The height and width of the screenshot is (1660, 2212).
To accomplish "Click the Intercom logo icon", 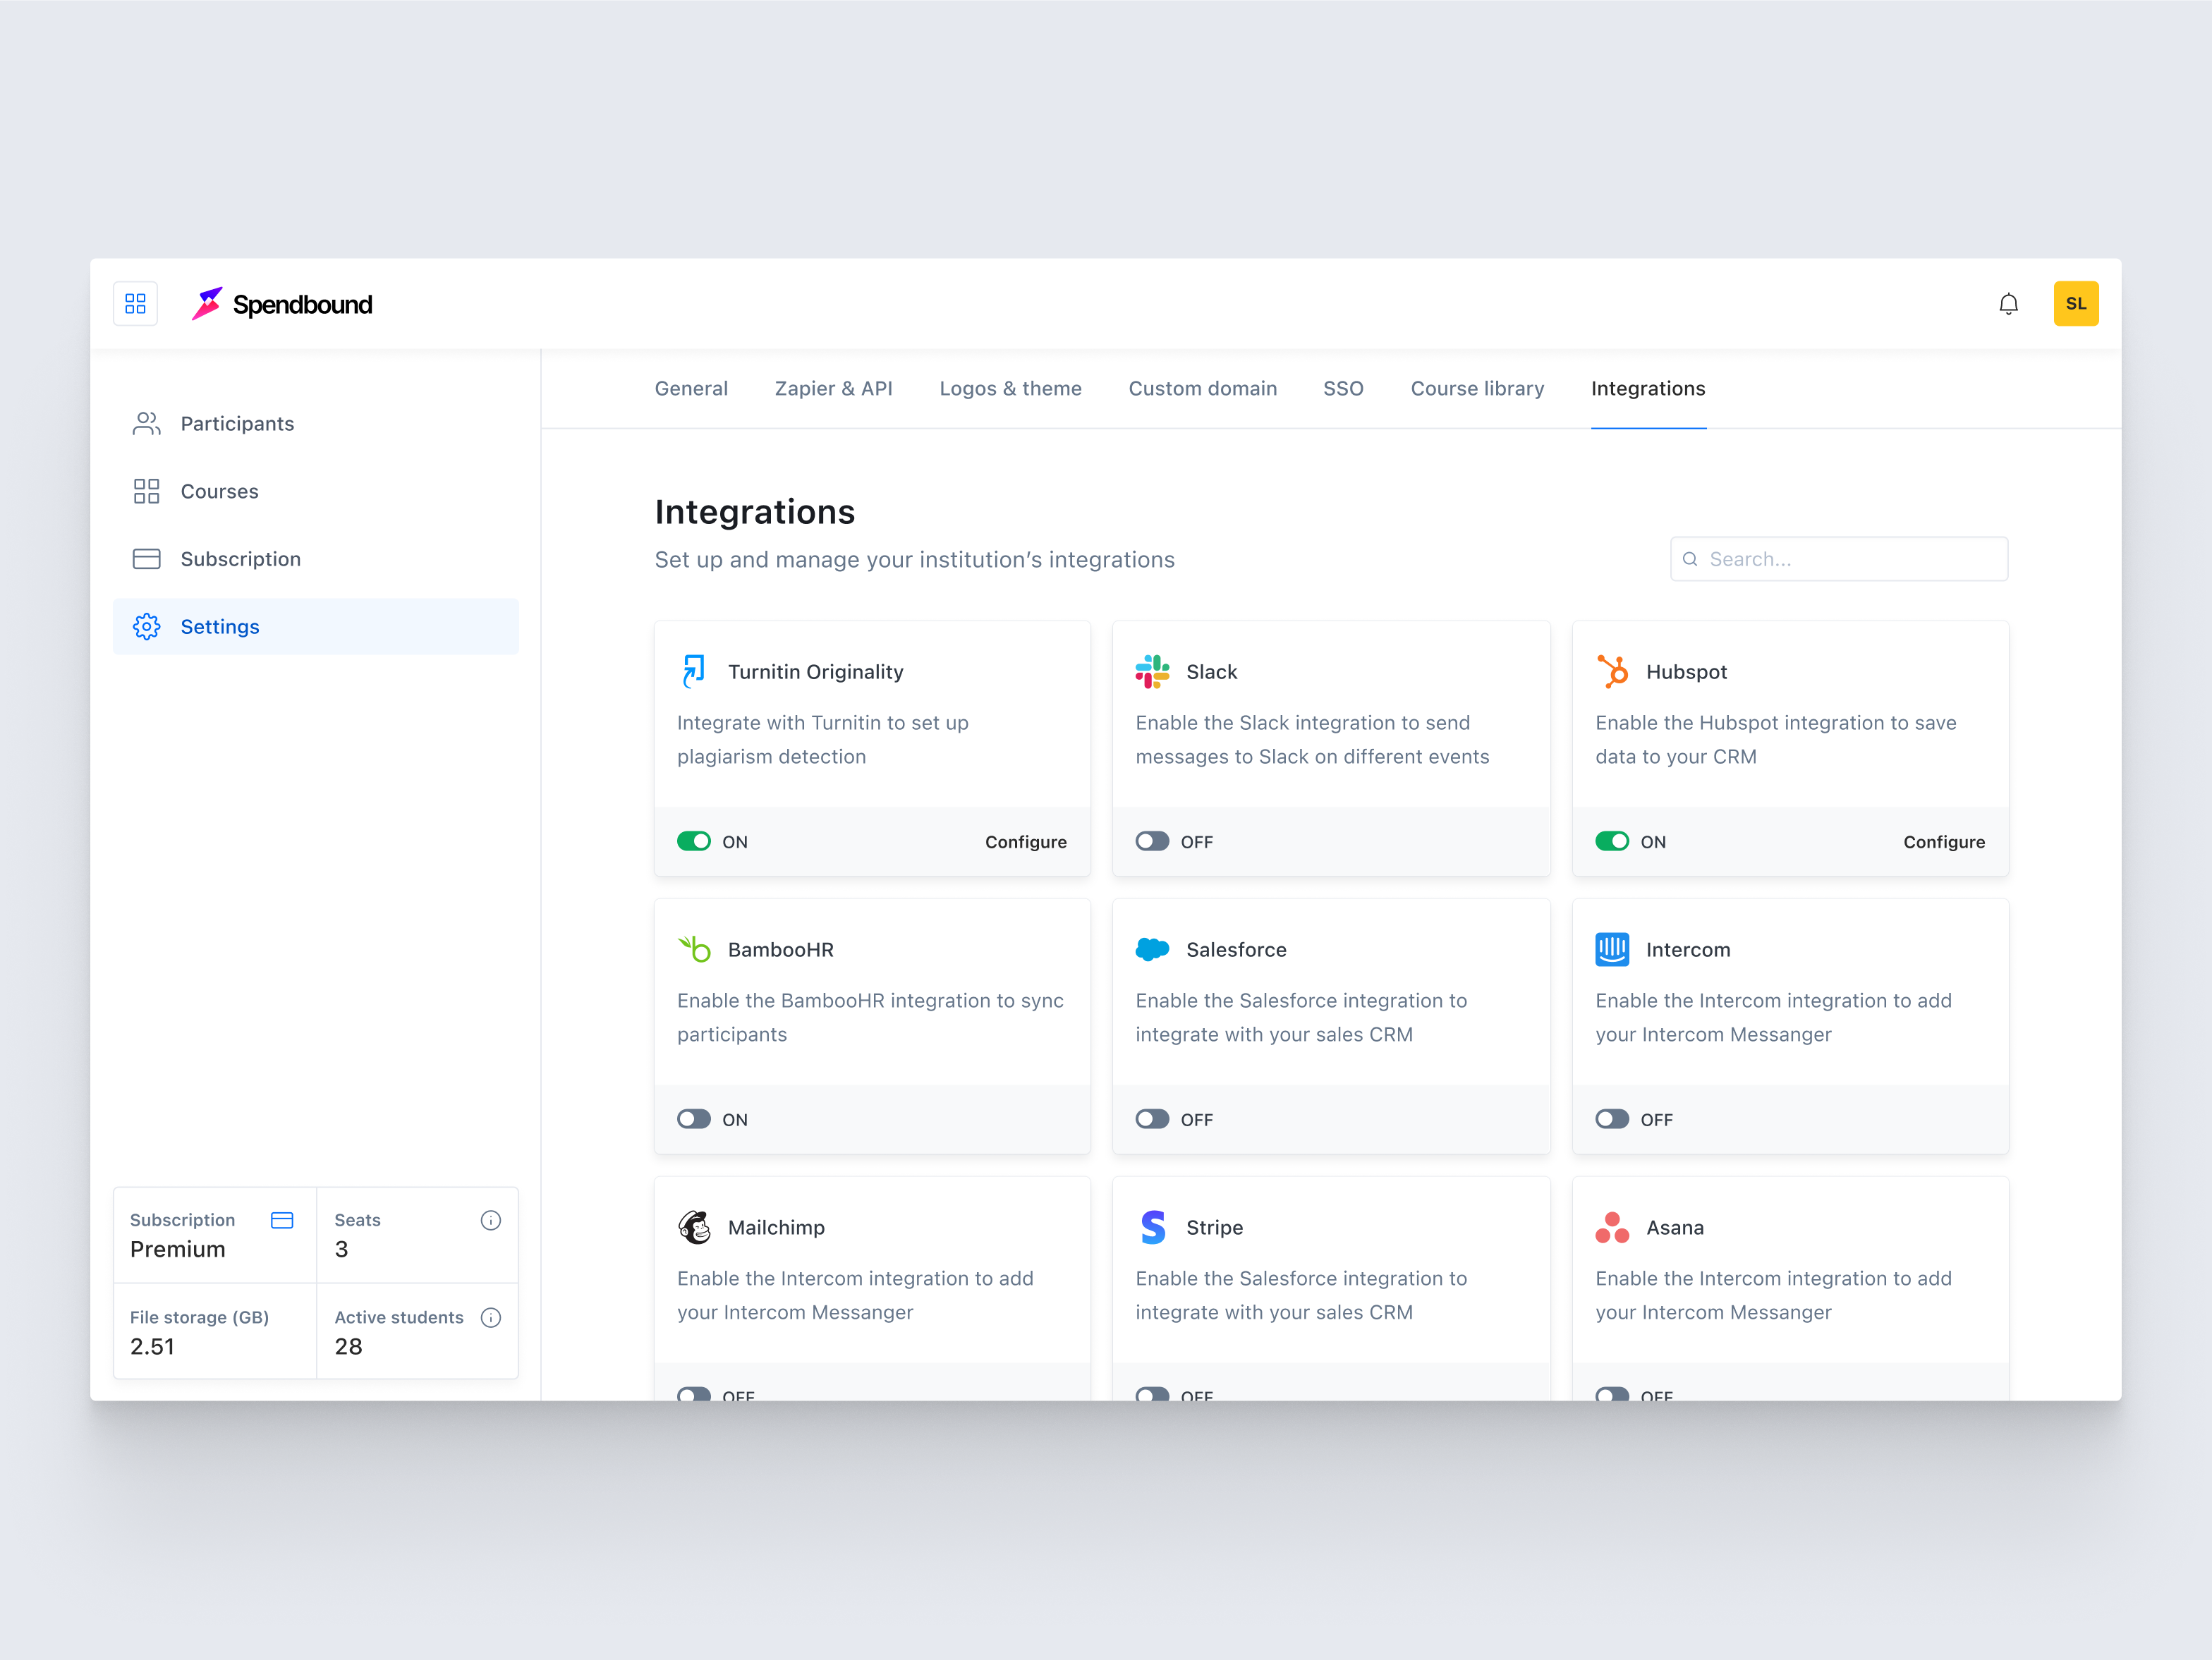I will coord(1612,949).
